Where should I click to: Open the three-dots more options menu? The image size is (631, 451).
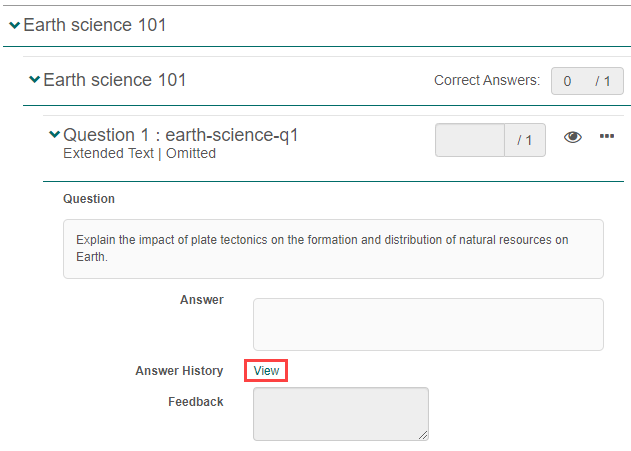click(607, 137)
